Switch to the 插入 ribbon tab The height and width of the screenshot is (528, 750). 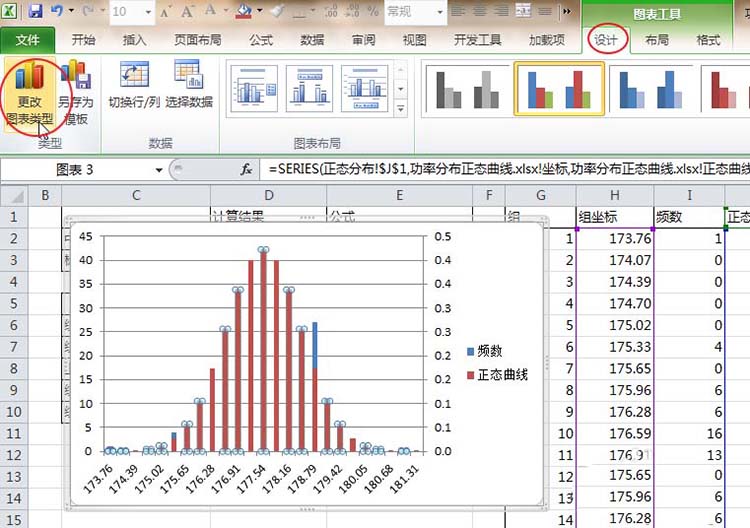pyautogui.click(x=134, y=40)
